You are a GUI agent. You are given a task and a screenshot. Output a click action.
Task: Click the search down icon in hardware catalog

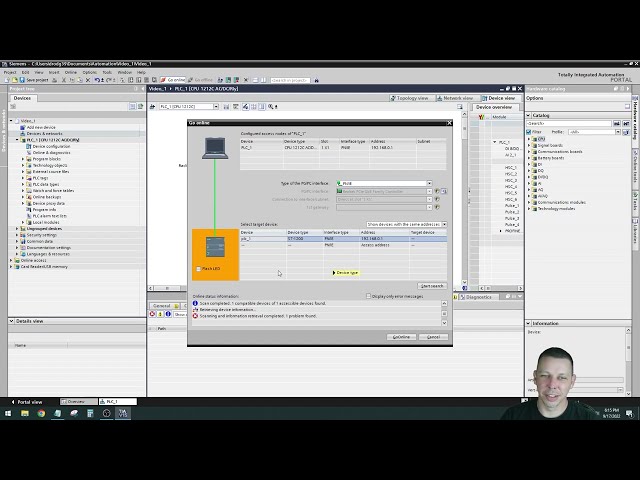pos(617,123)
